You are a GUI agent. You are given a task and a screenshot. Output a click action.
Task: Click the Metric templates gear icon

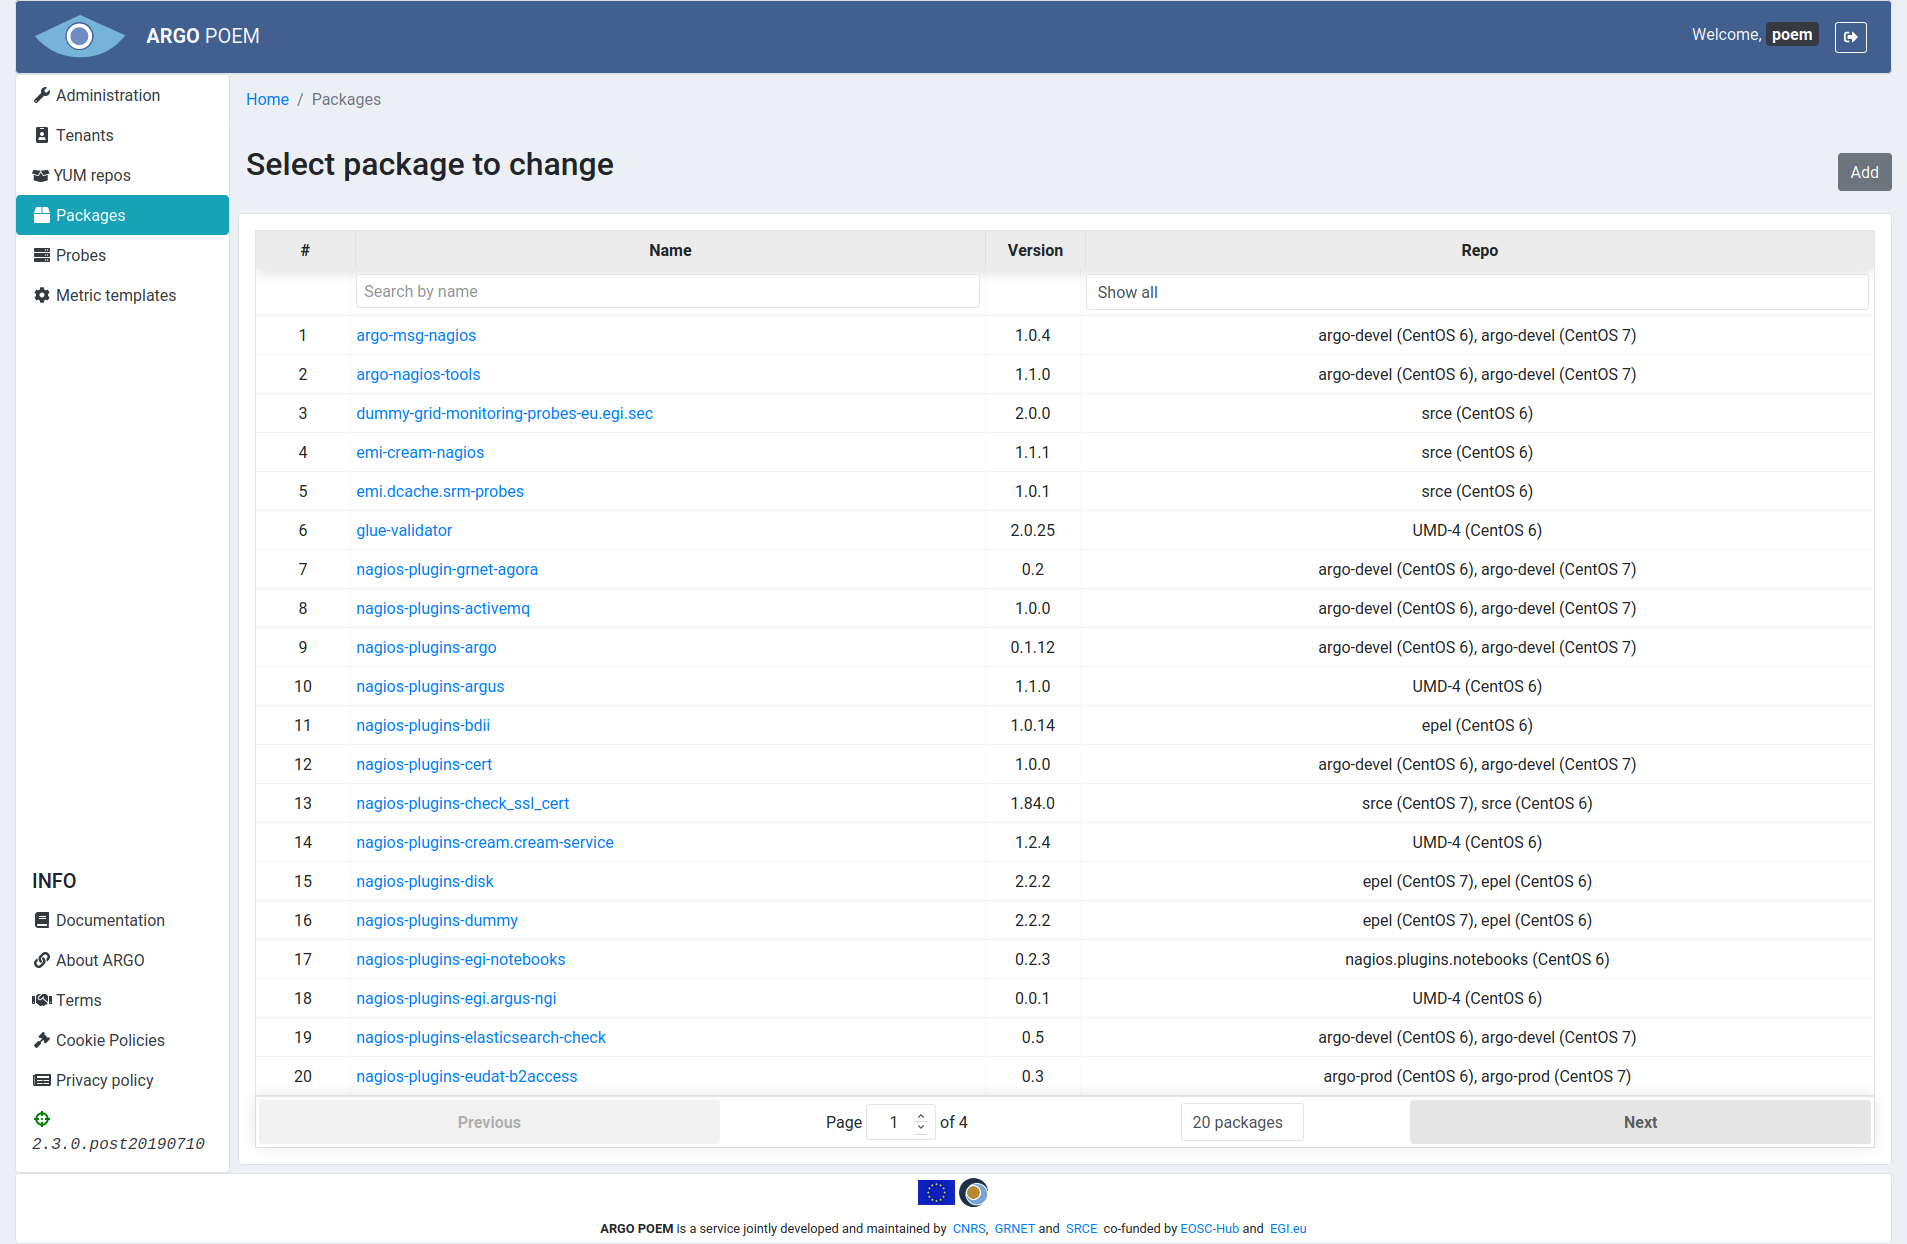click(42, 295)
